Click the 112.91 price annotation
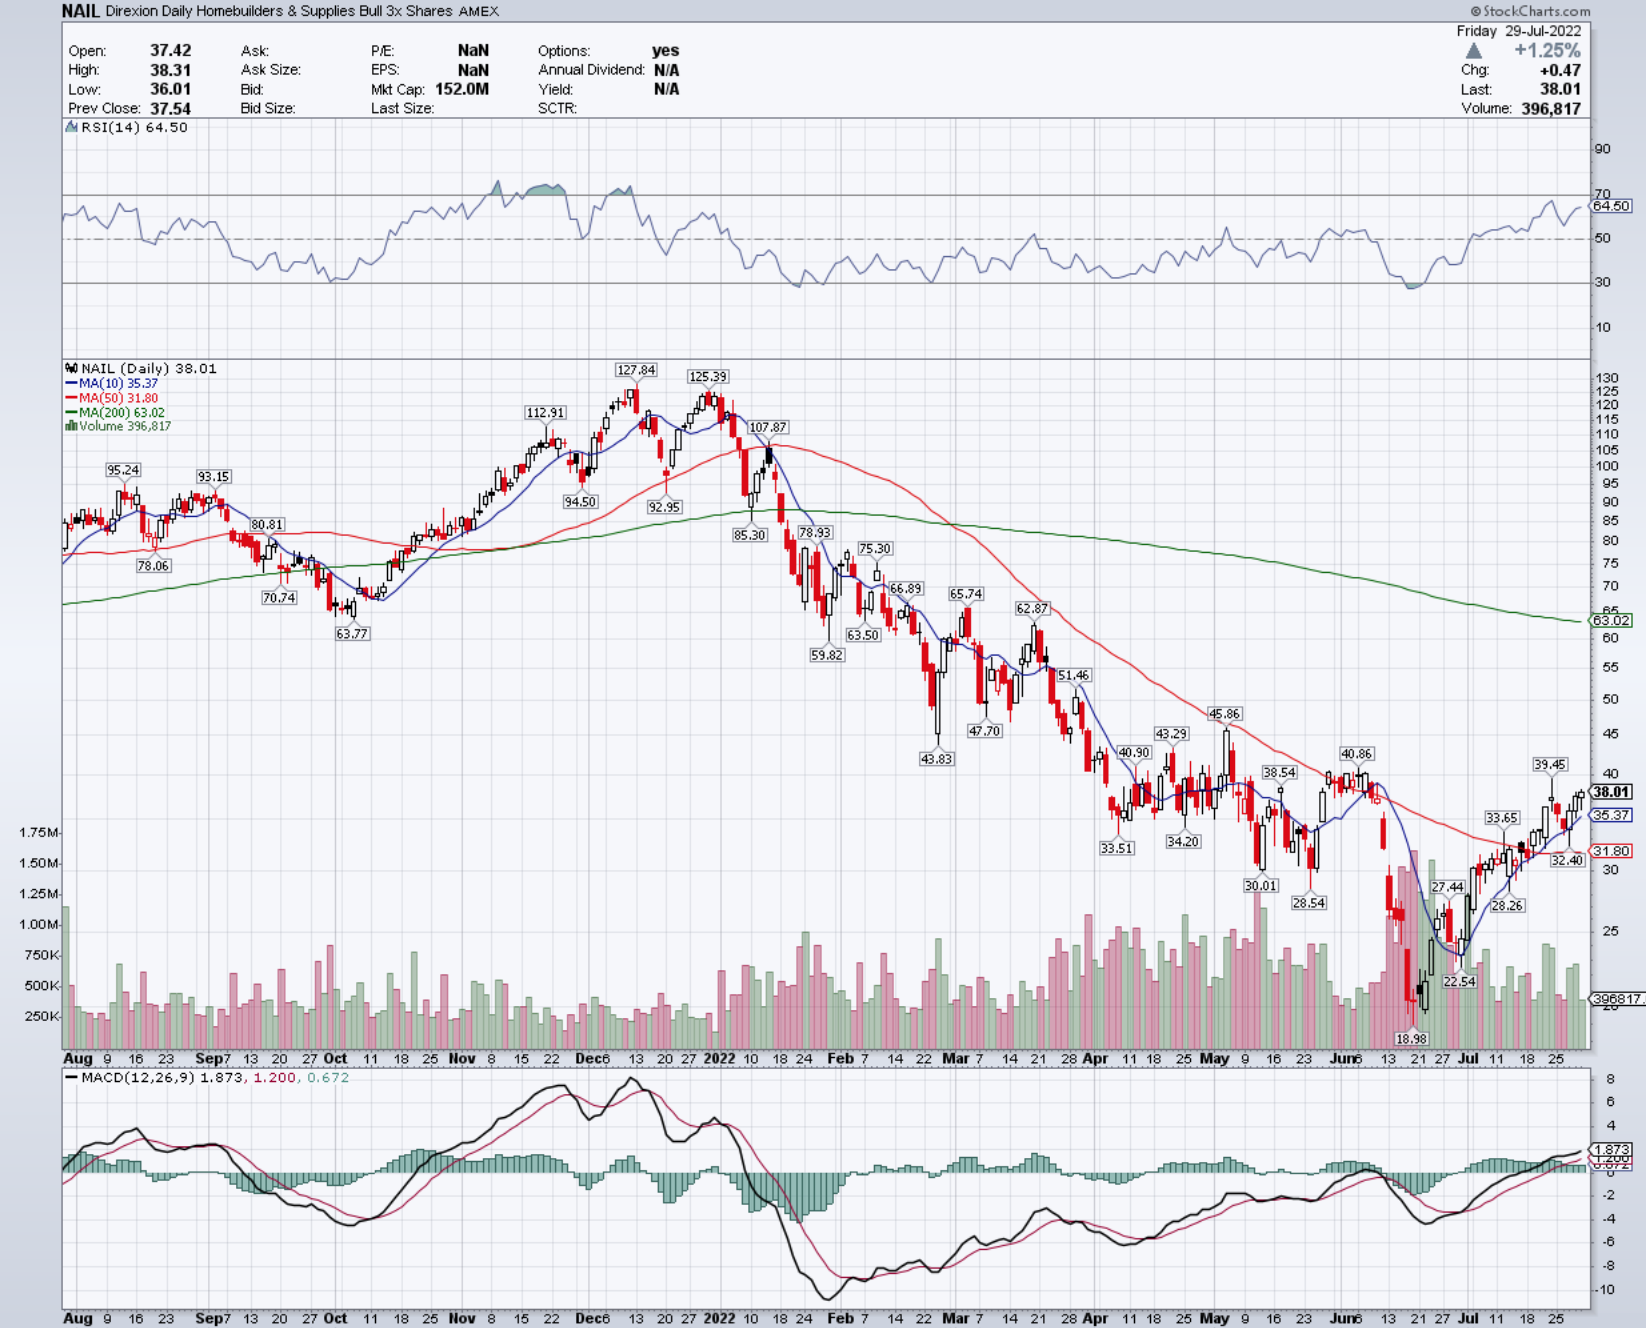Image resolution: width=1646 pixels, height=1328 pixels. click(545, 413)
